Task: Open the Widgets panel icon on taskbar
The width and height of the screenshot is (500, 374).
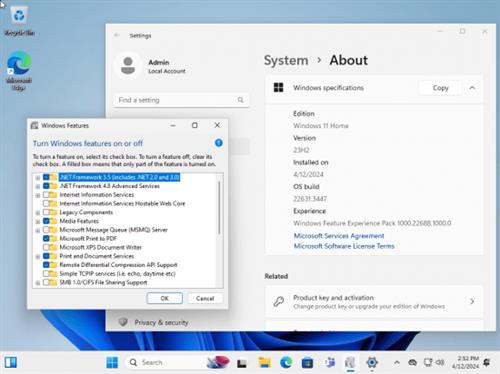Action: [11, 362]
